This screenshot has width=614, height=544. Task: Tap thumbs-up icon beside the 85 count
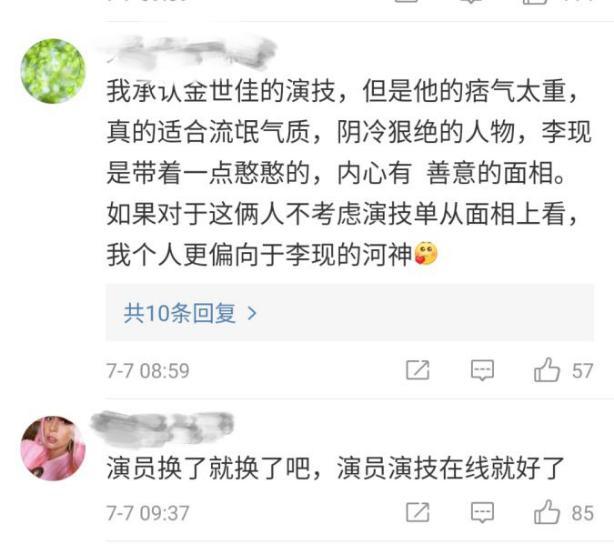(x=547, y=512)
